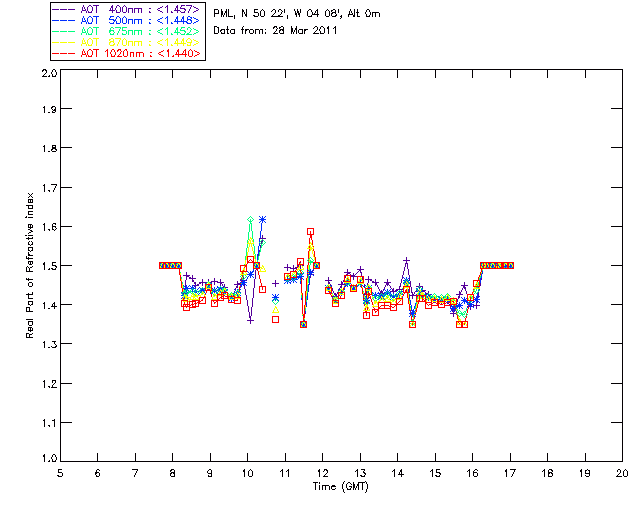Click the blue asterisk peak after 10 GMT
The image size is (640, 512).
pyautogui.click(x=262, y=220)
